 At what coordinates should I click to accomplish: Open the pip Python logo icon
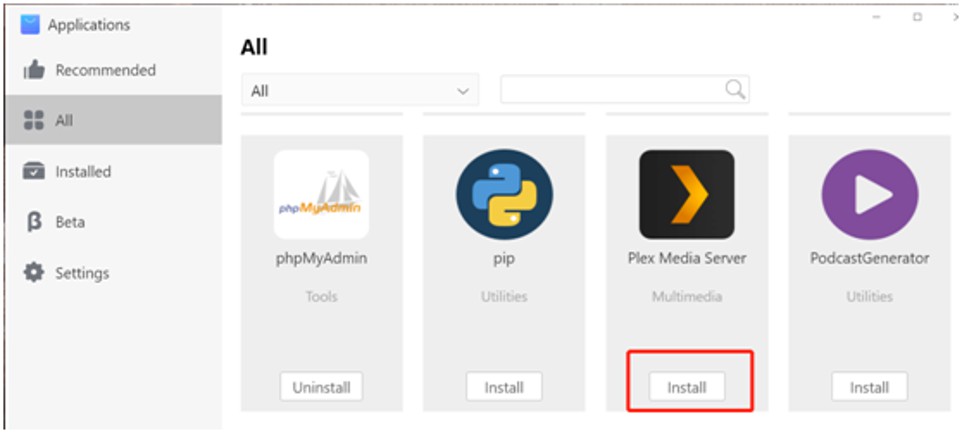[x=504, y=194]
